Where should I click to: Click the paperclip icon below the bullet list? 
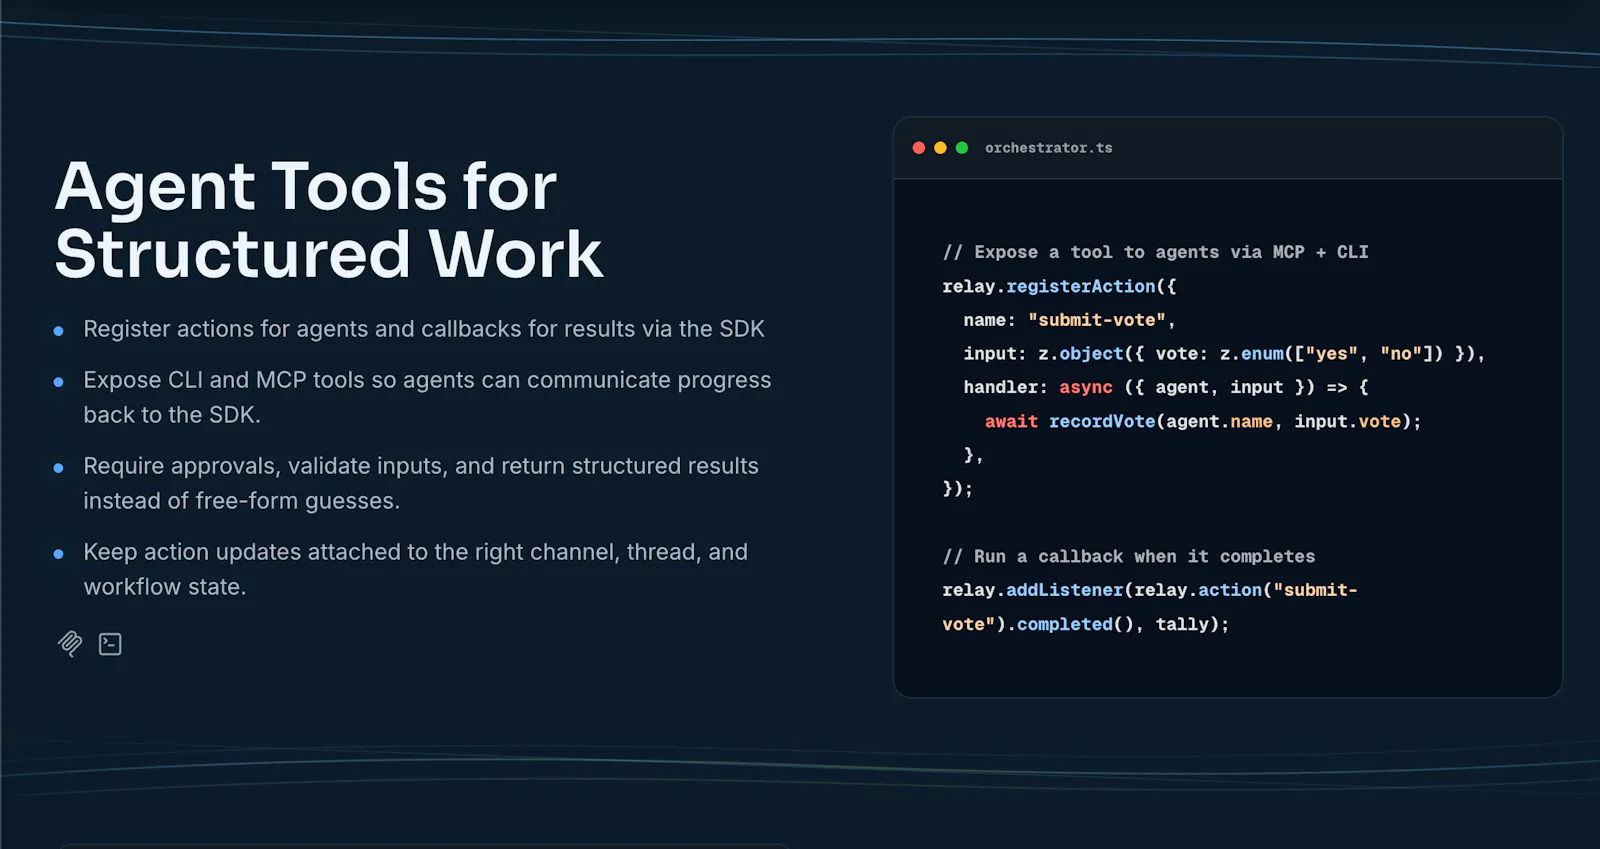click(70, 644)
